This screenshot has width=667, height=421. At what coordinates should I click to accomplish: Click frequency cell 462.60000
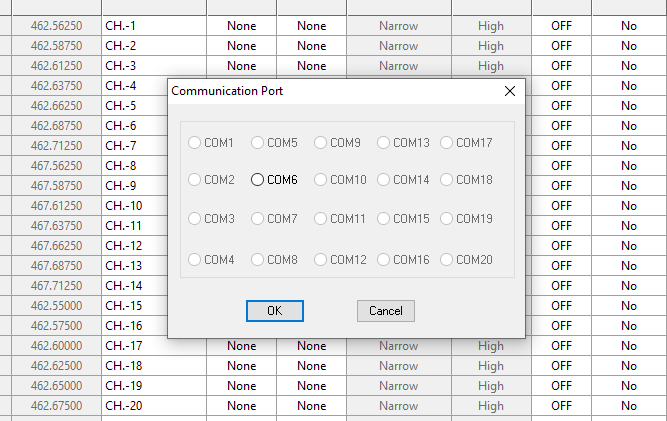pos(57,346)
